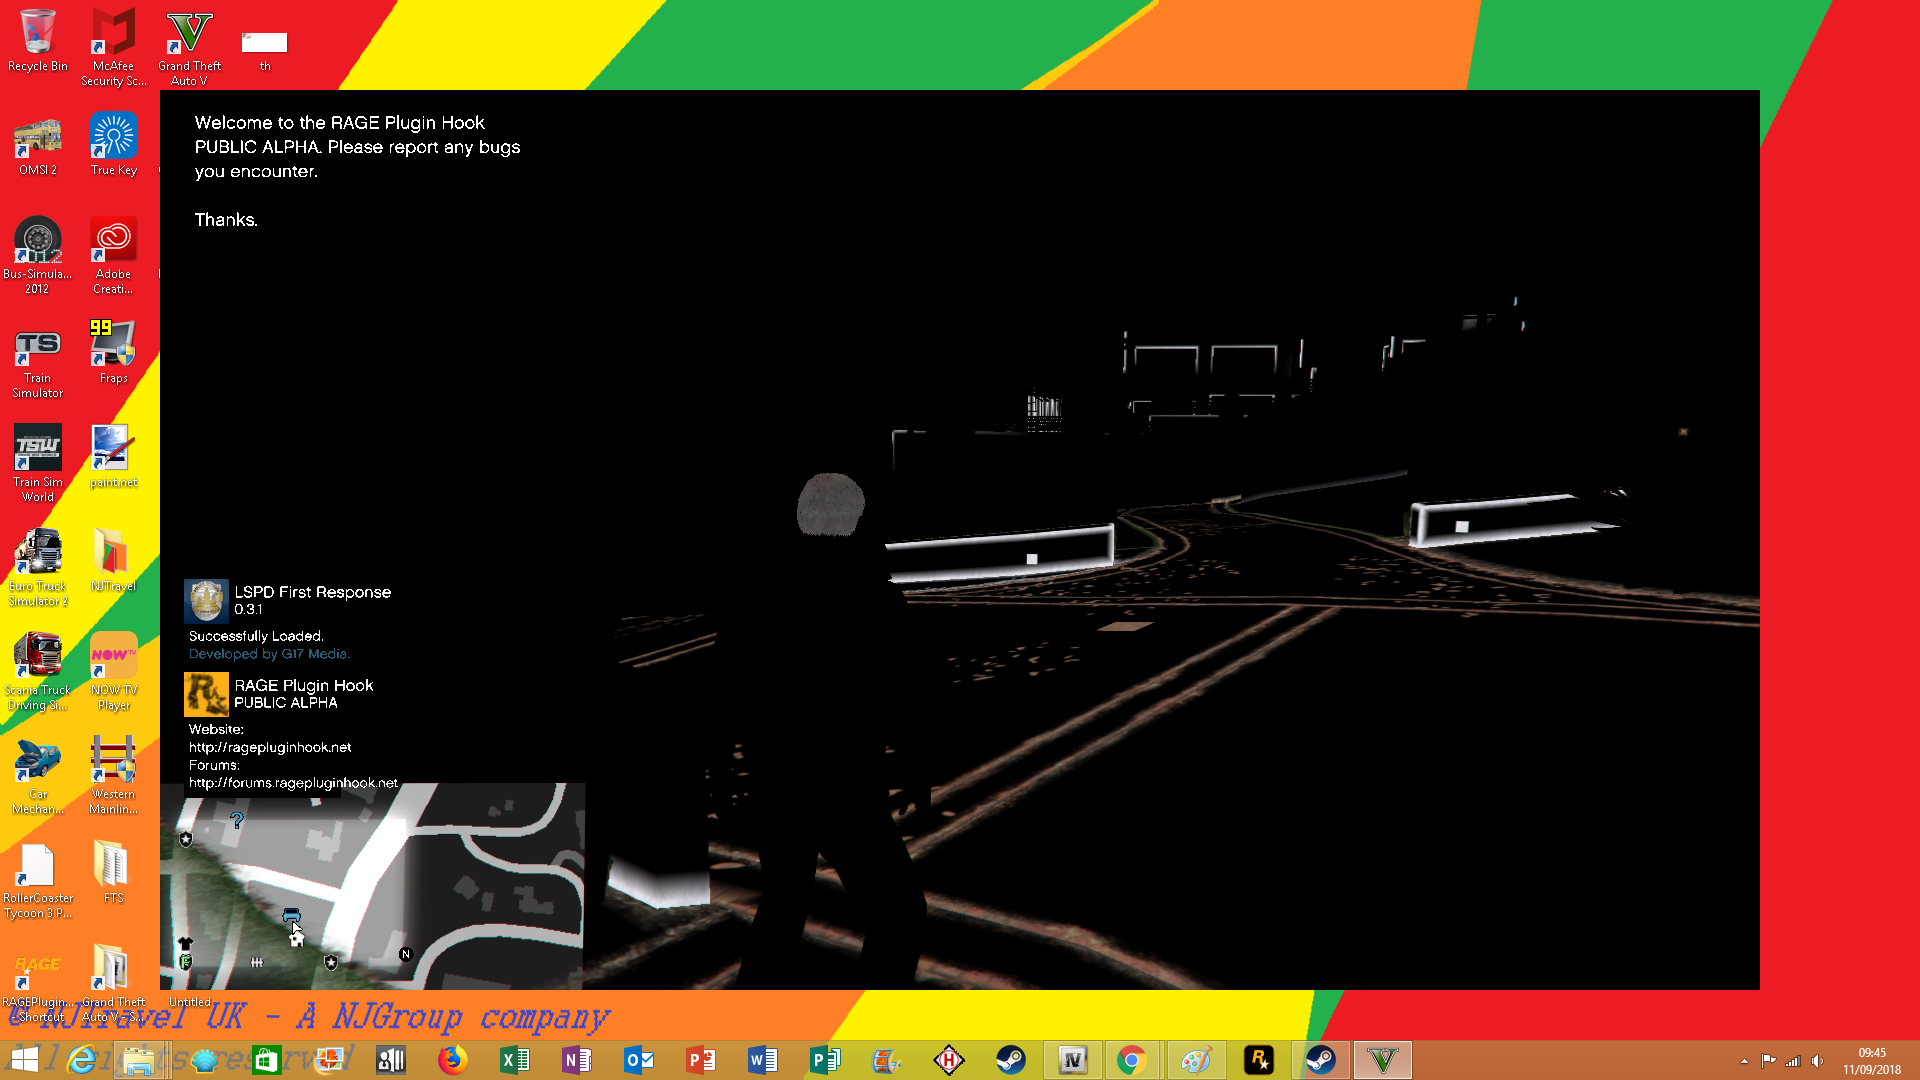Image resolution: width=1920 pixels, height=1080 pixels.
Task: Click the Windows Start button
Action: point(24,1060)
